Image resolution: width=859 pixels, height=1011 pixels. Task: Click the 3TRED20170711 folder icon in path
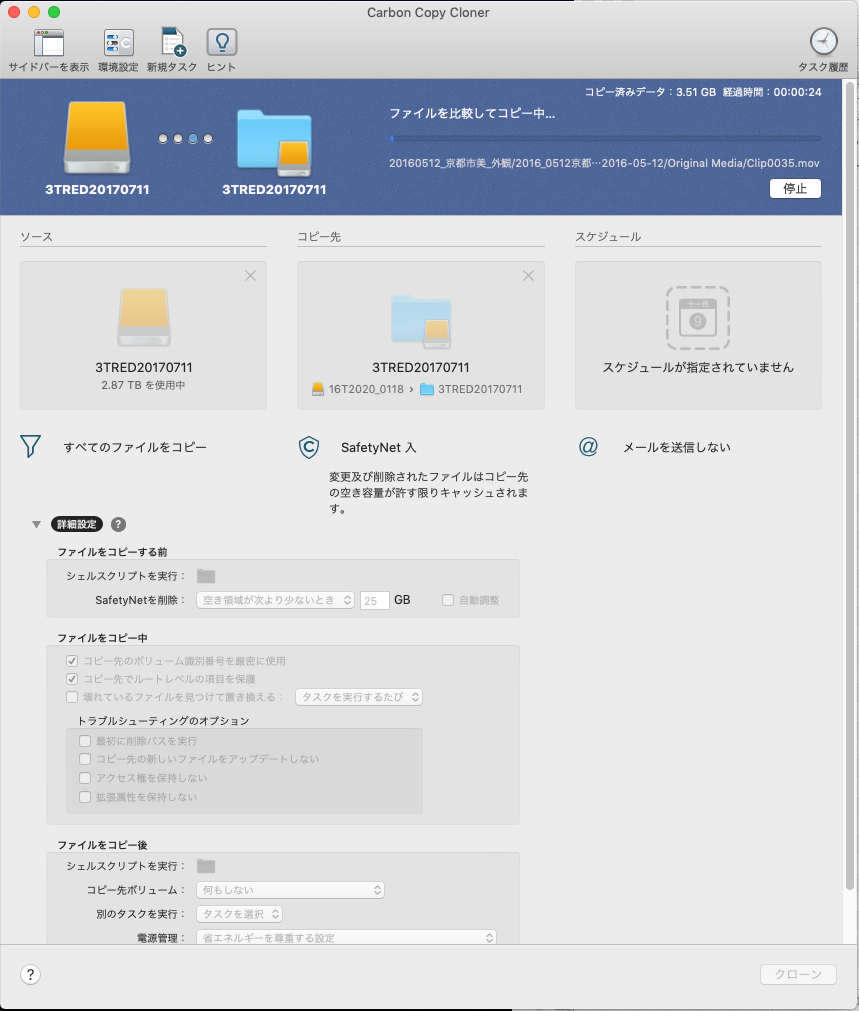(427, 389)
